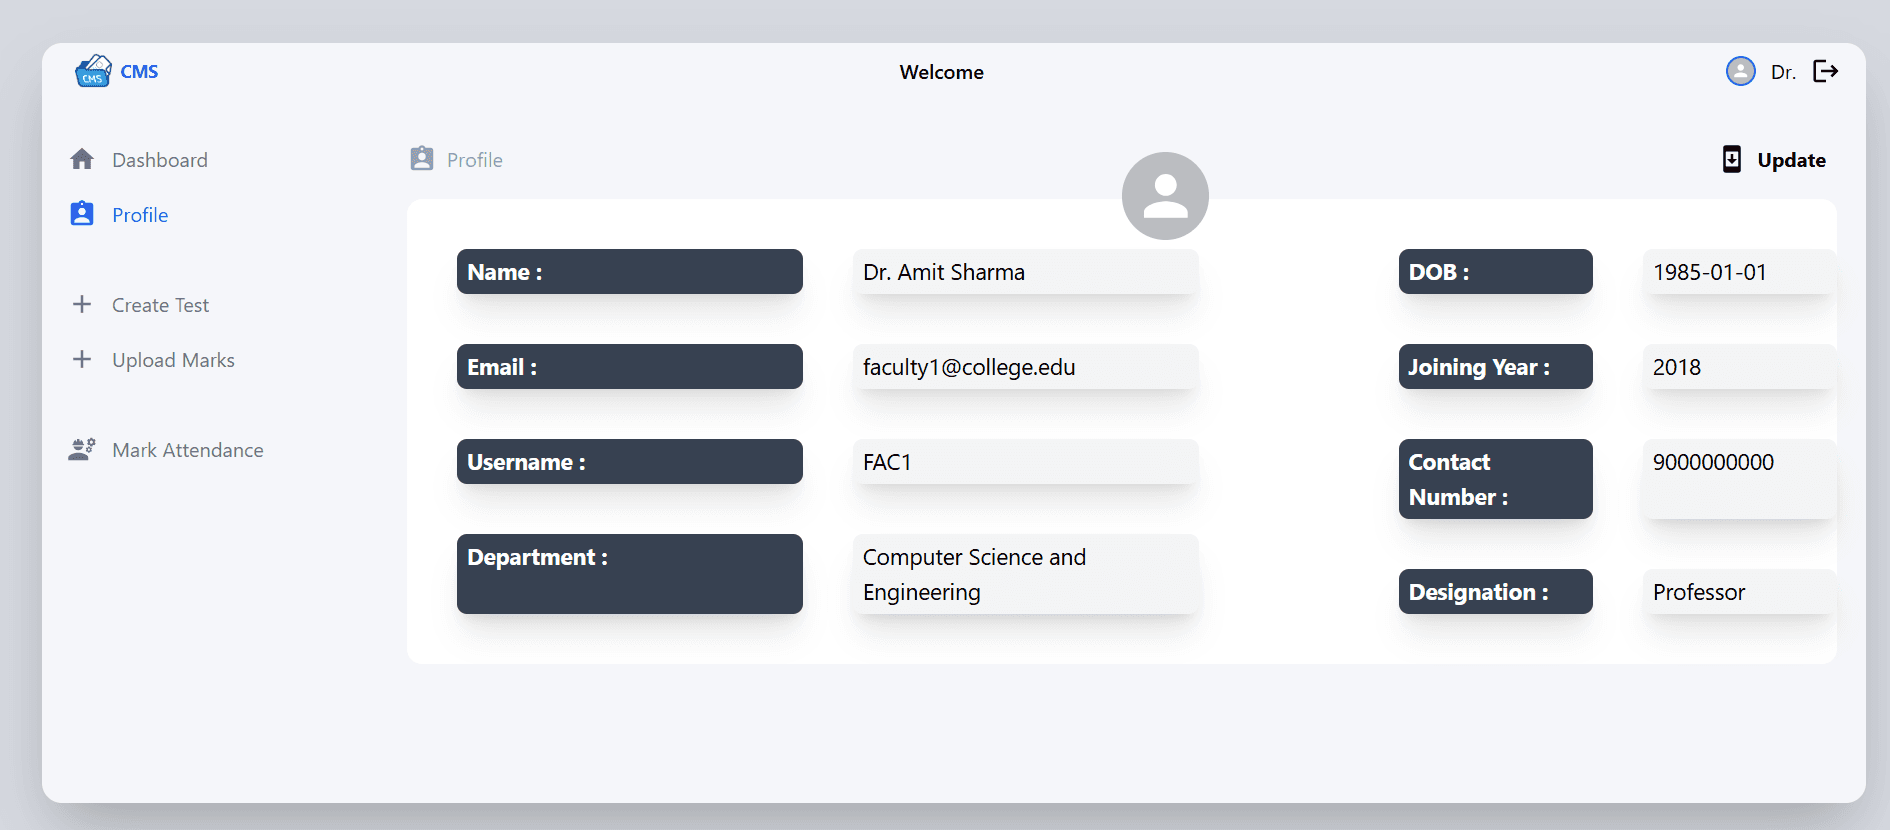Click the plus icon beside Upload Marks
This screenshot has width=1890, height=830.
[x=82, y=359]
